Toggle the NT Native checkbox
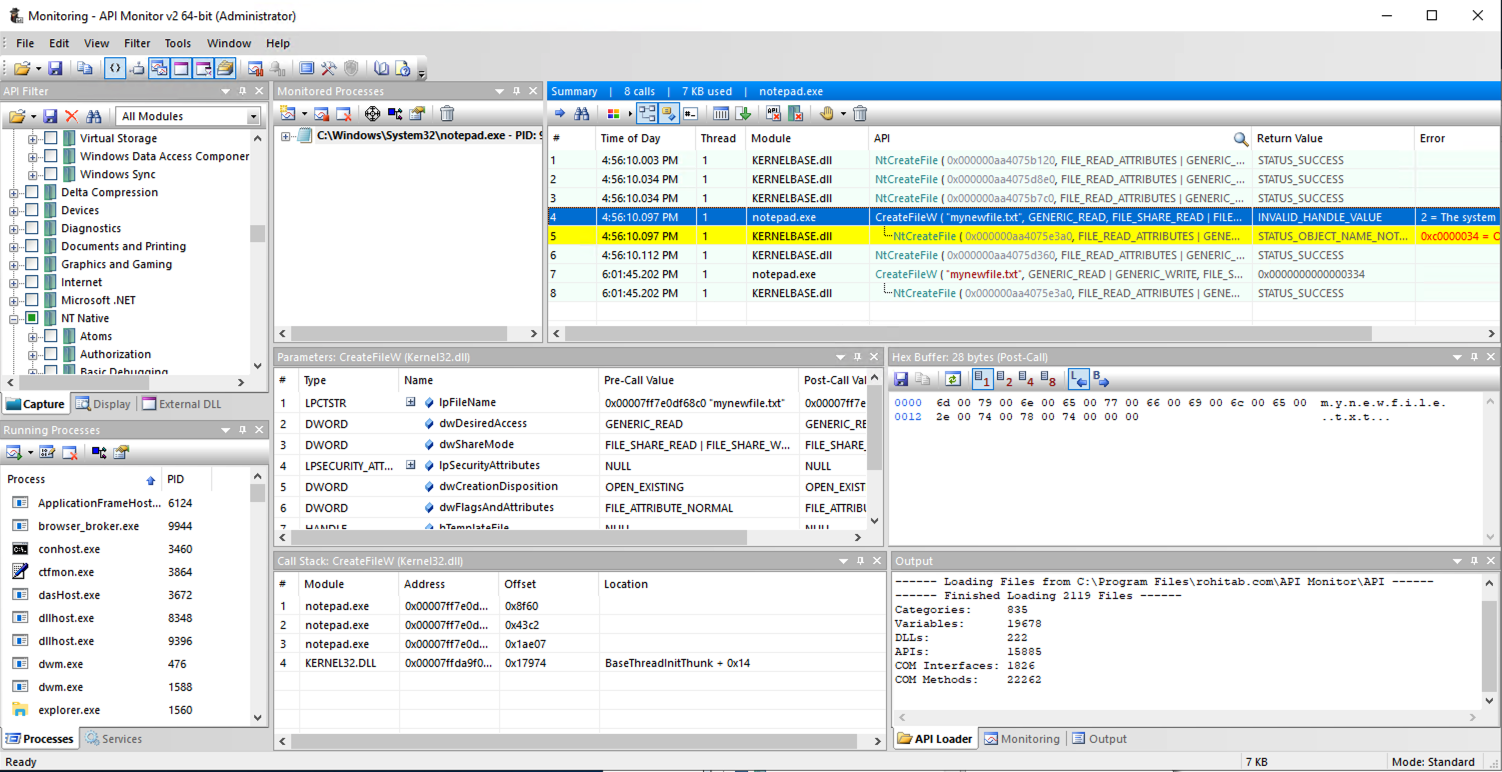 click(x=32, y=318)
